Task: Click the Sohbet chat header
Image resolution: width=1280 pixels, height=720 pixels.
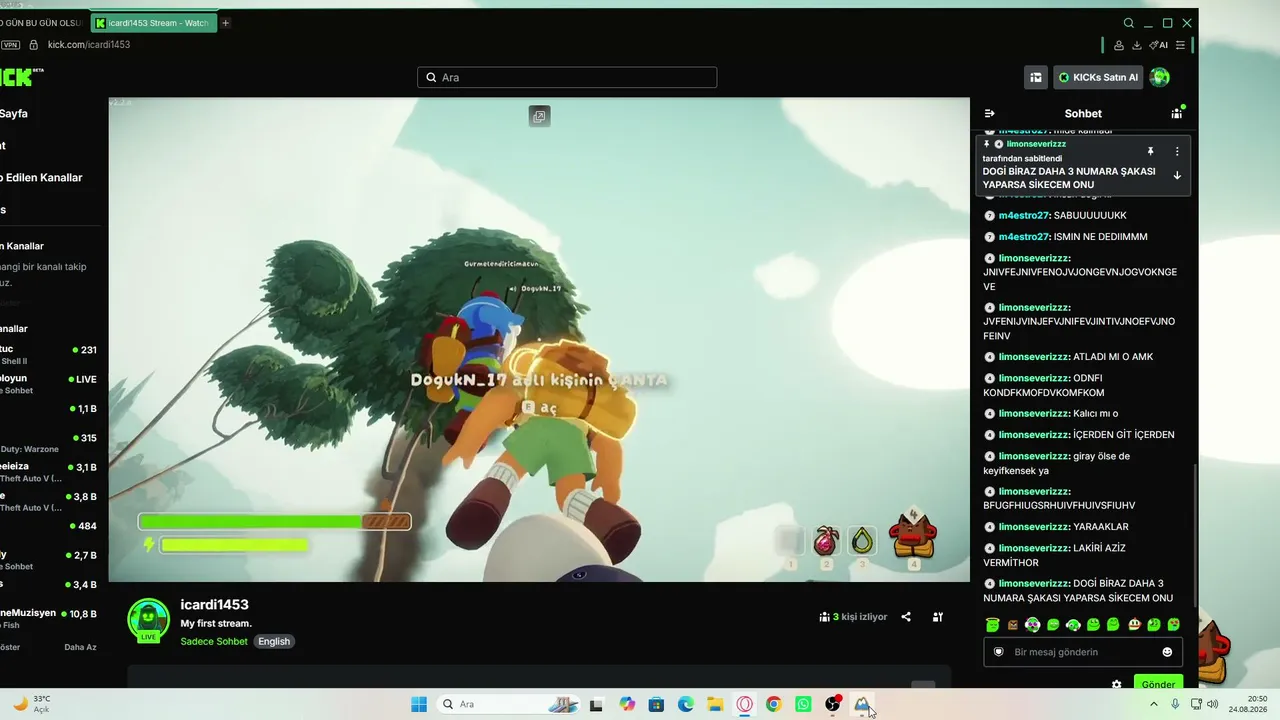Action: click(x=1083, y=113)
